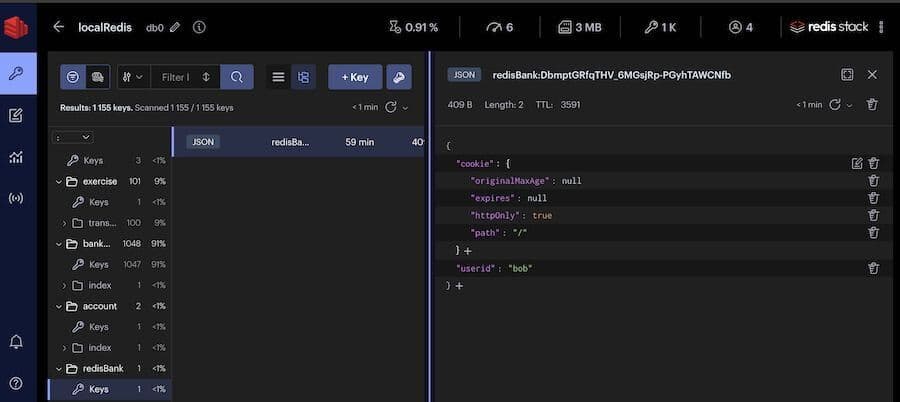900x402 pixels.
Task: Open the key type filter dropdown
Action: (131, 77)
